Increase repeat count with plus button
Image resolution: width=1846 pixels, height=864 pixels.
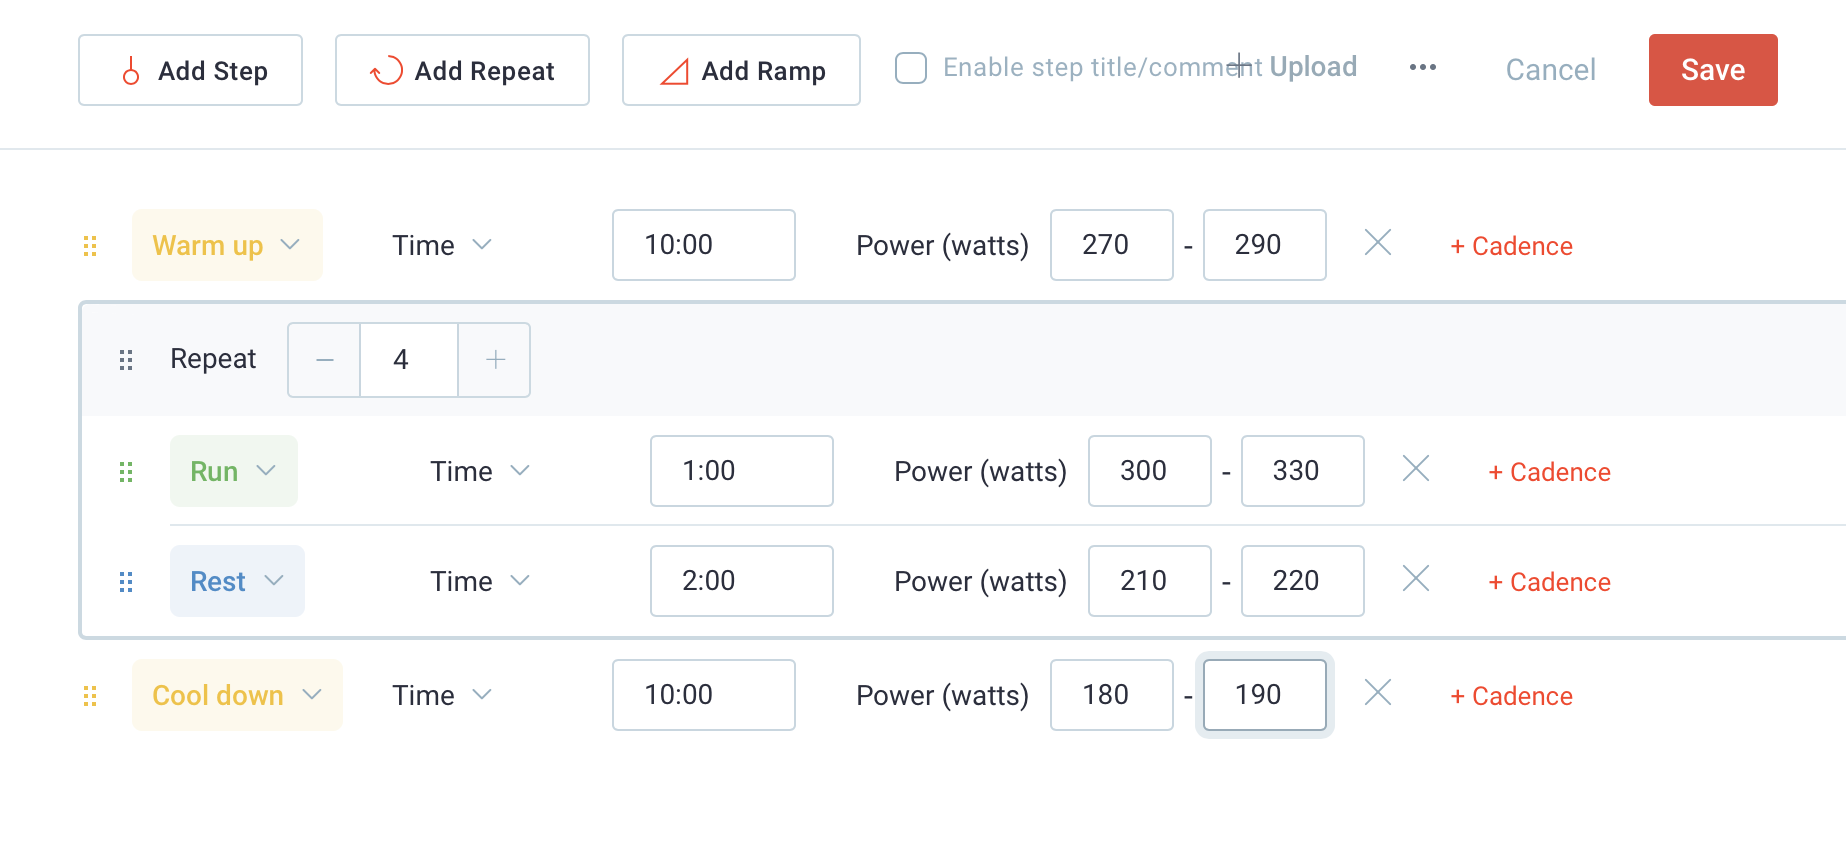pyautogui.click(x=495, y=360)
